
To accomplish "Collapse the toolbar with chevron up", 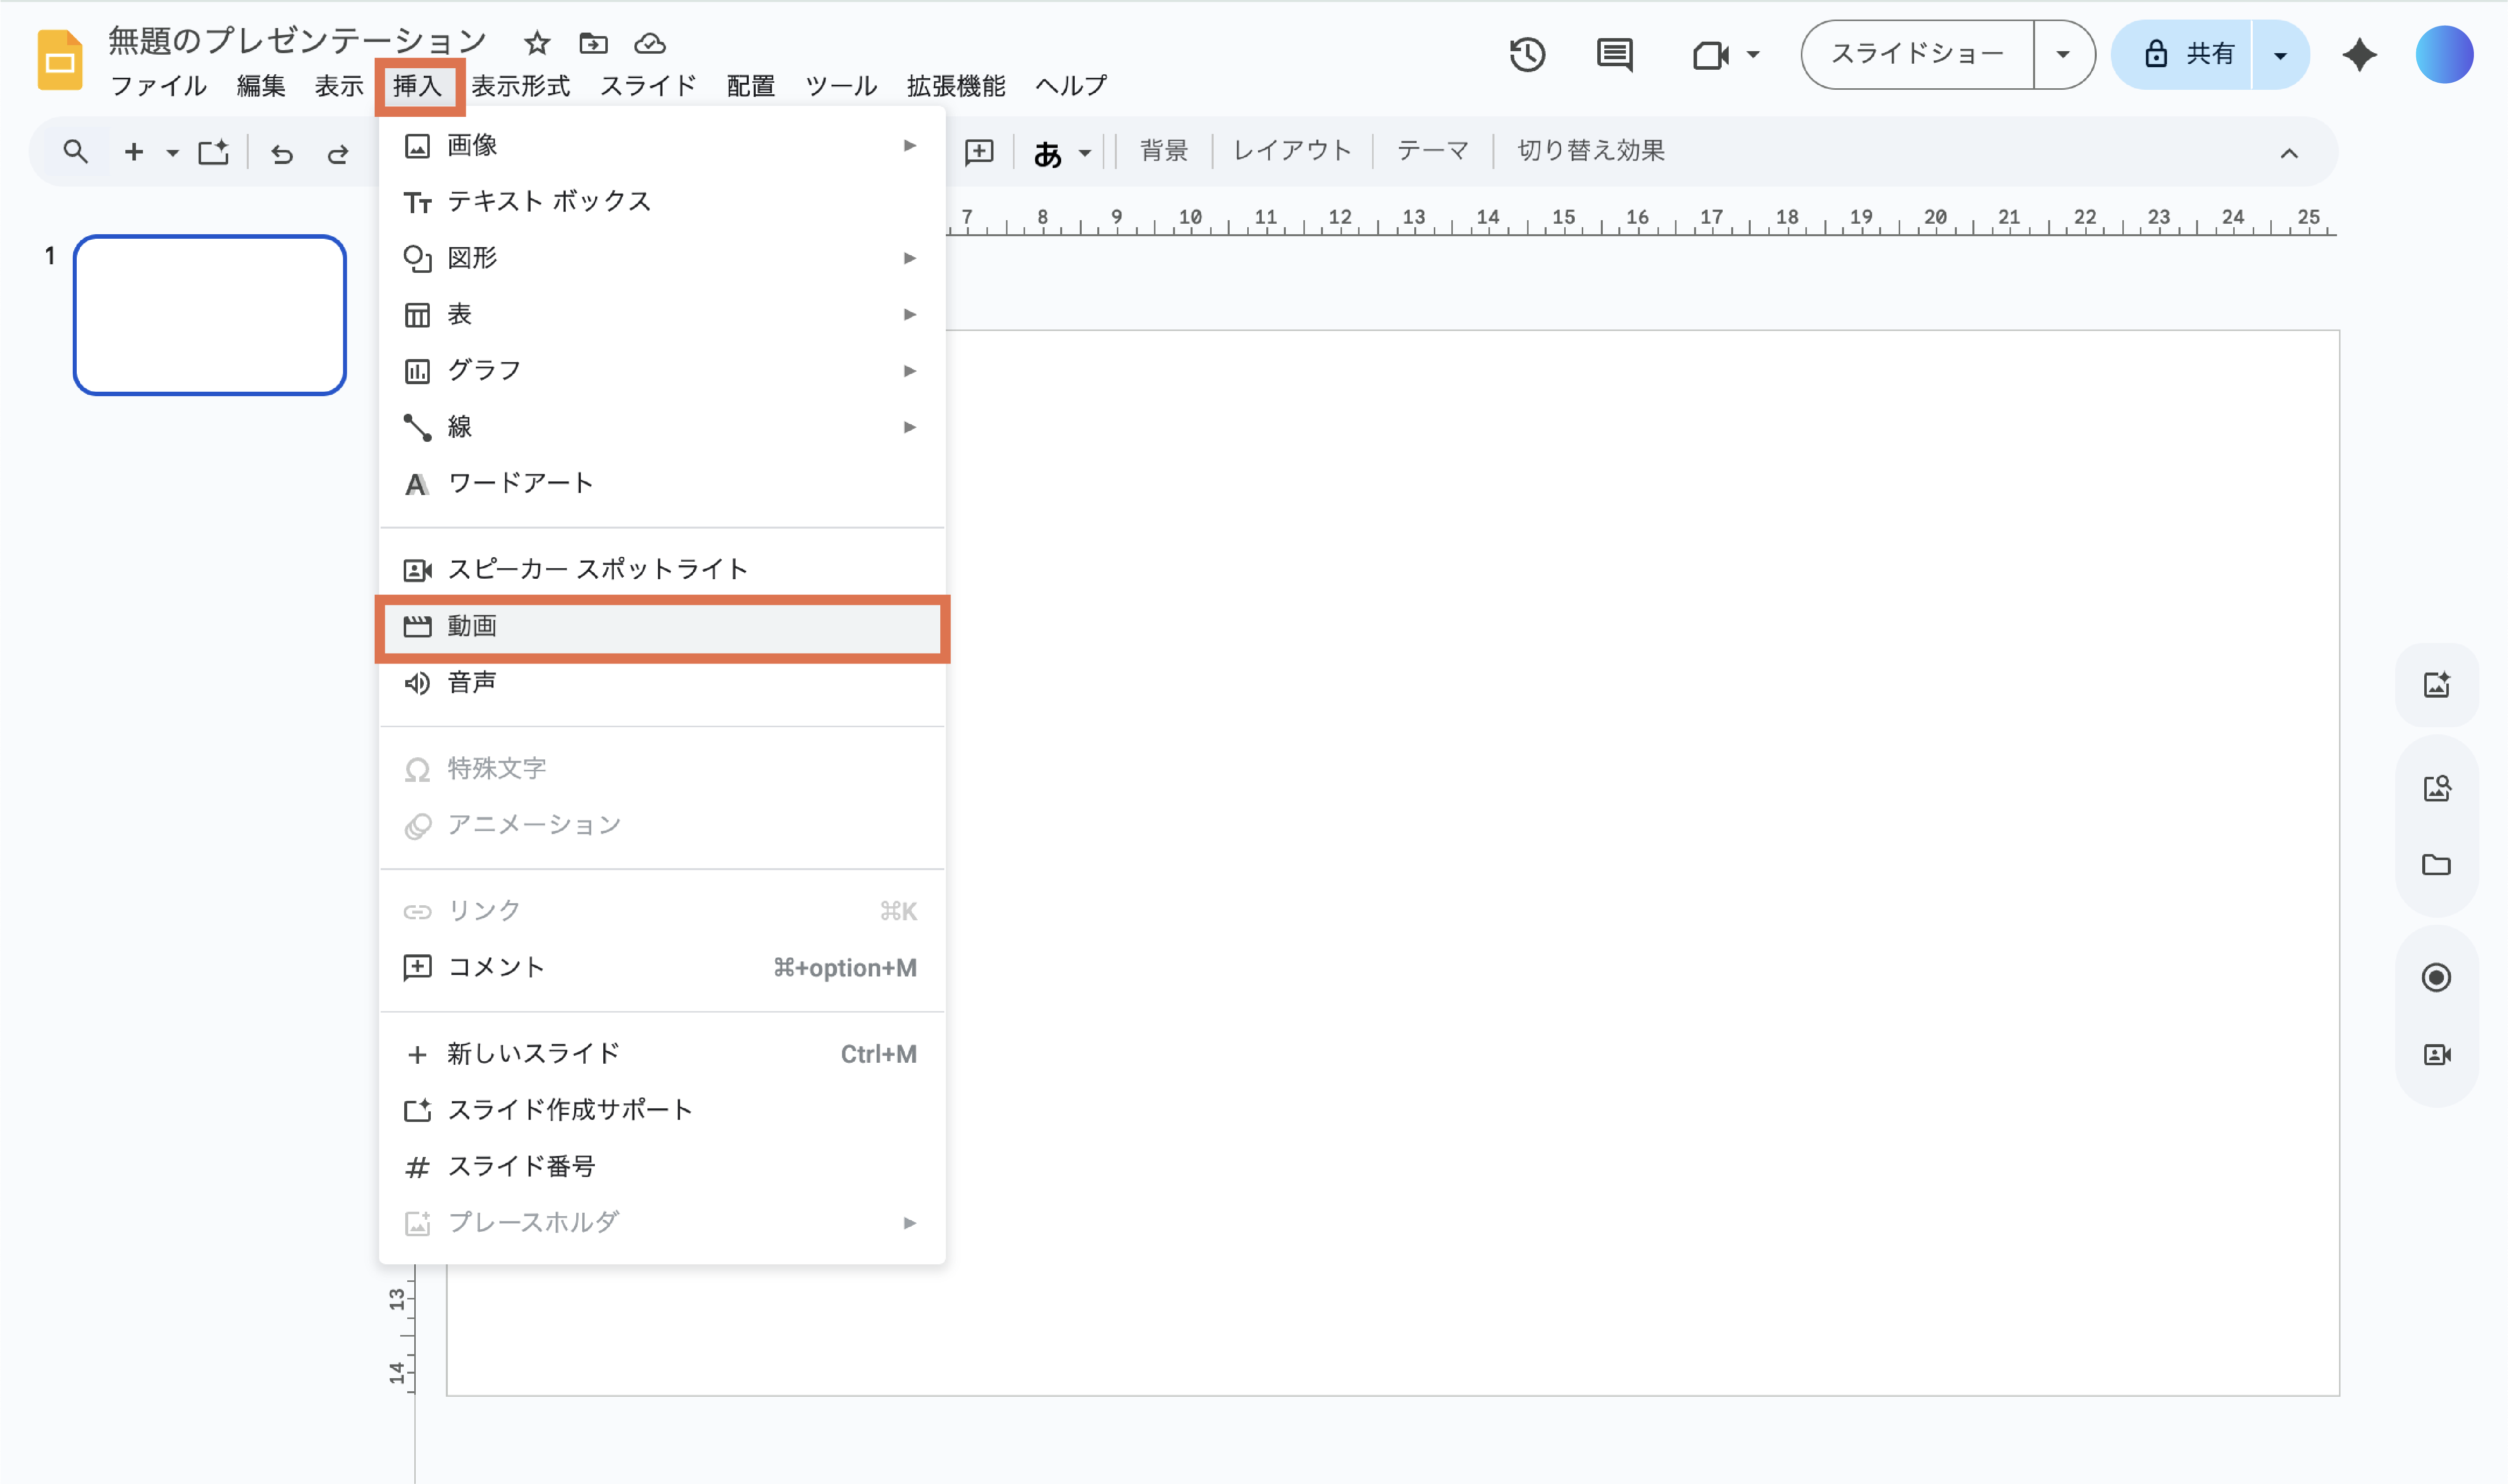I will coord(2288,153).
